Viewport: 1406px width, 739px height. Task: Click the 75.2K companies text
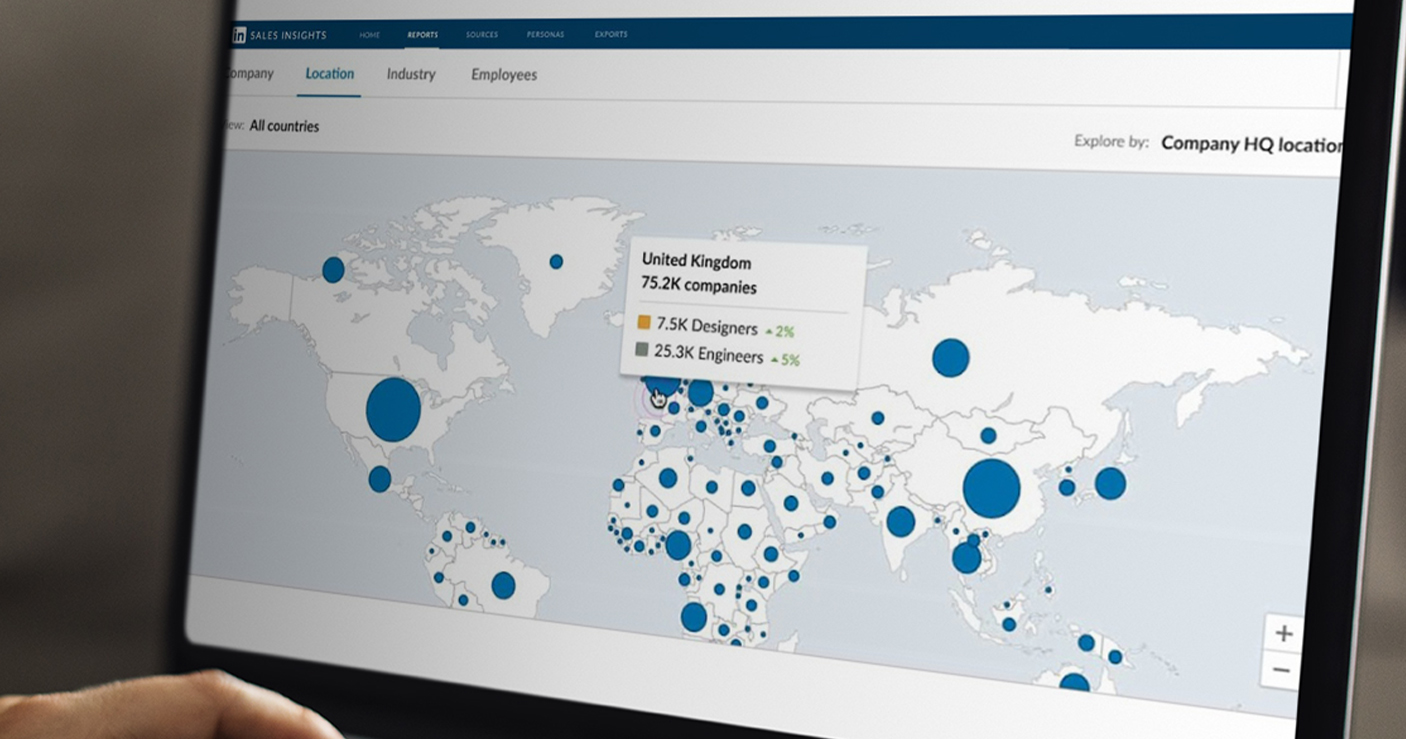point(699,287)
